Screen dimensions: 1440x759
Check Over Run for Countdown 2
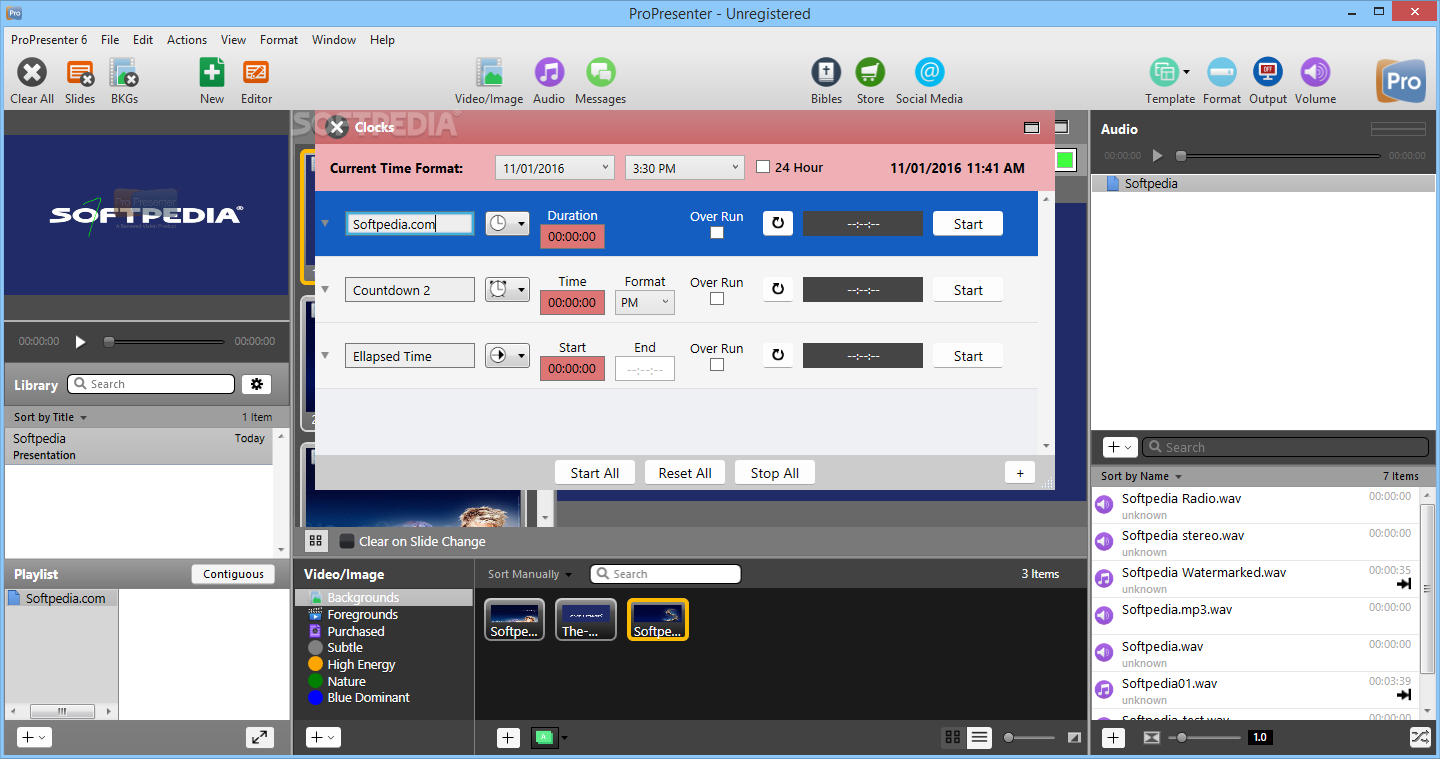click(717, 299)
